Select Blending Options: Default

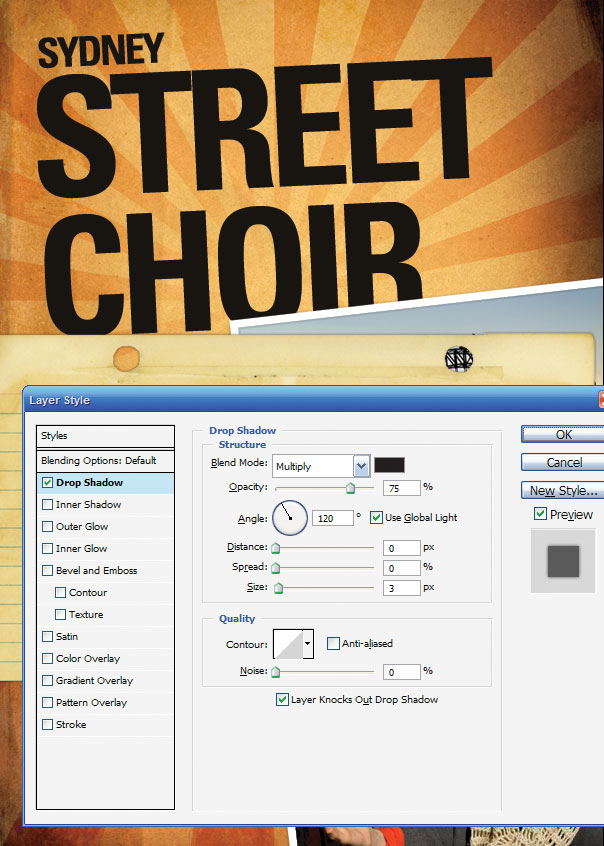coord(105,461)
